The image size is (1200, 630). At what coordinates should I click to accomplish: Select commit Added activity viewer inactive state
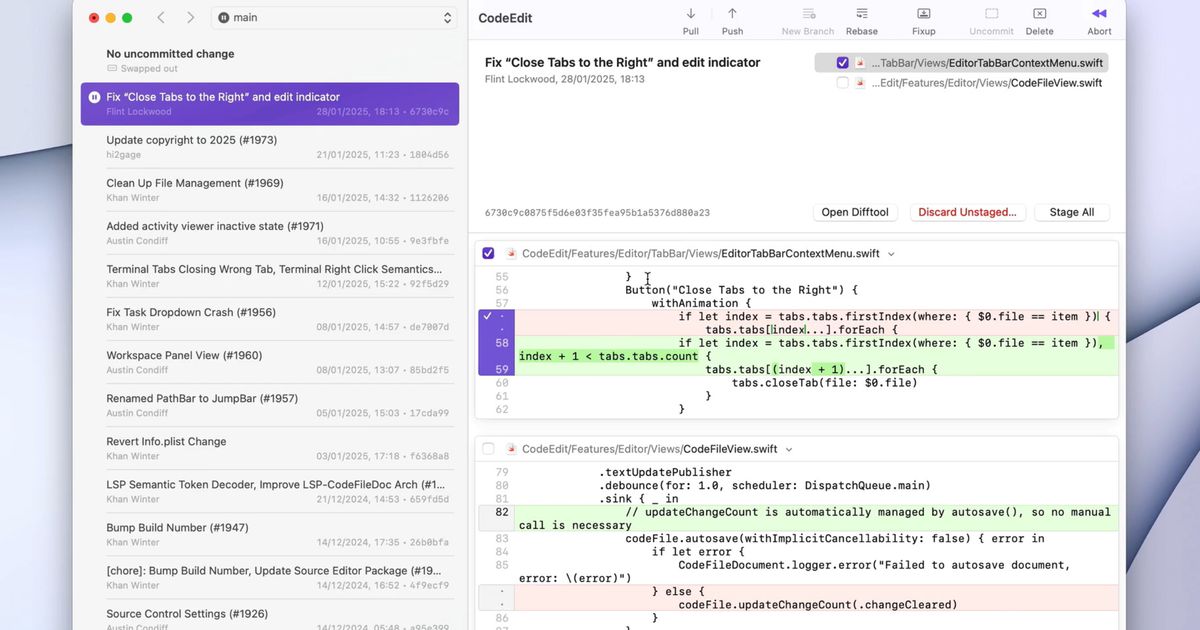[270, 233]
